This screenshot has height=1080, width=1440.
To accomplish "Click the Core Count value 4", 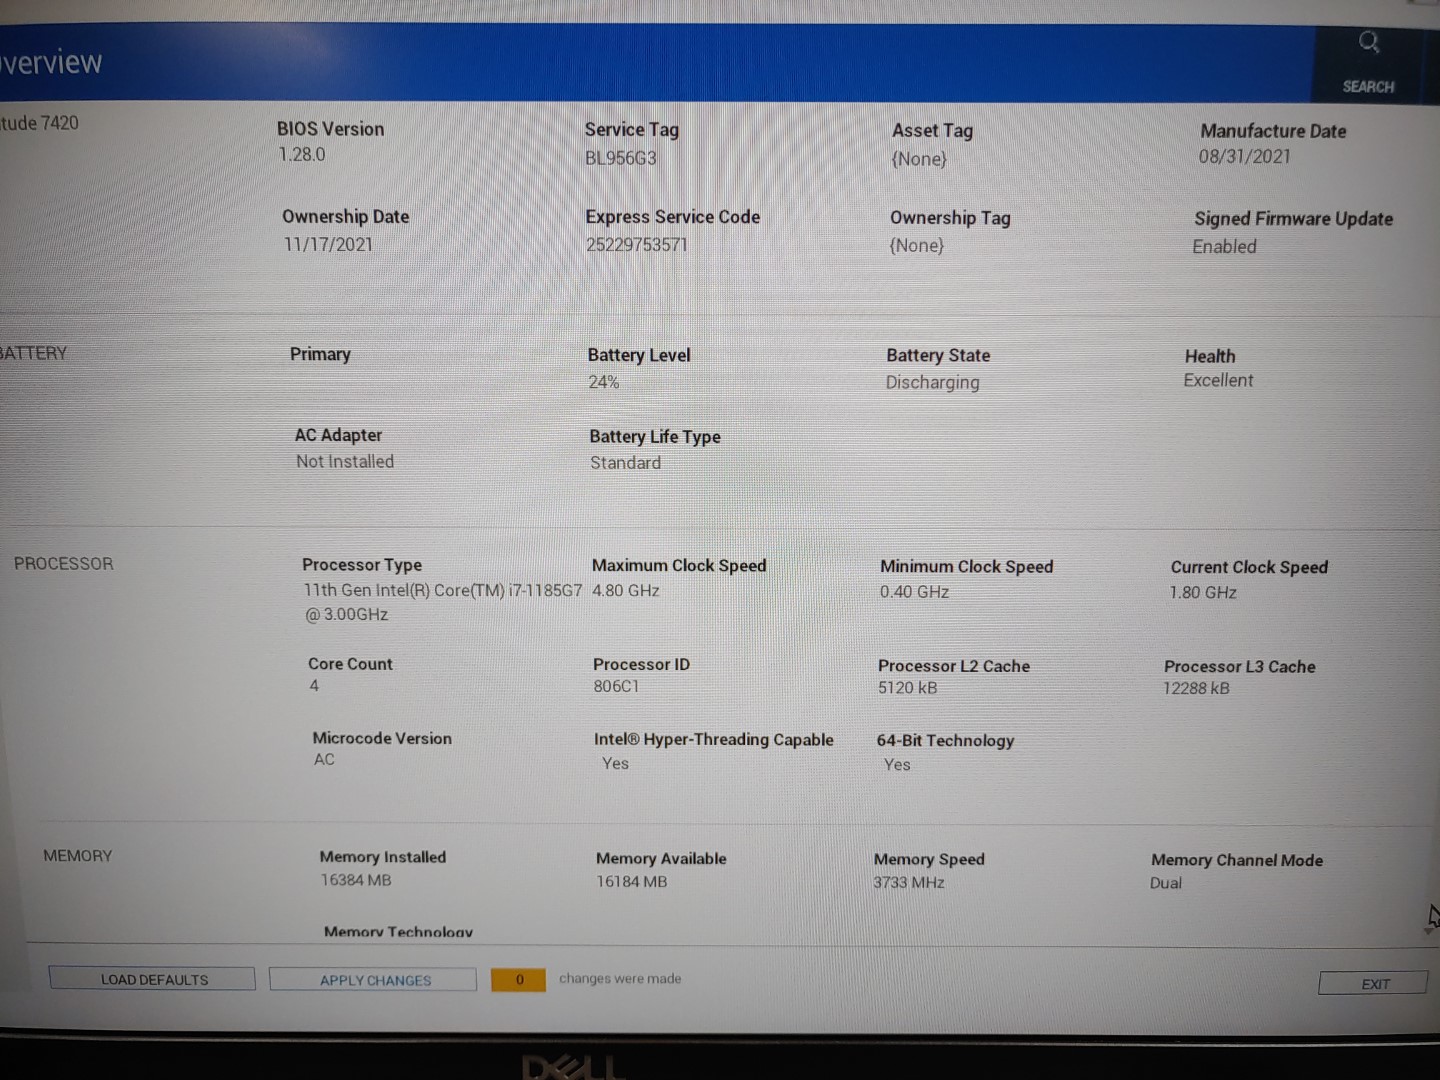I will 314,686.
